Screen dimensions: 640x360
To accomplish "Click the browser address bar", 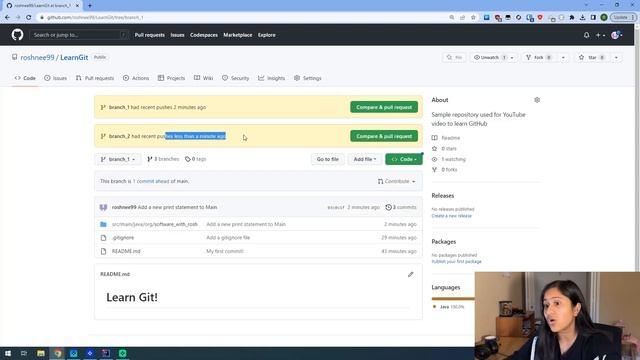I will [241, 18].
